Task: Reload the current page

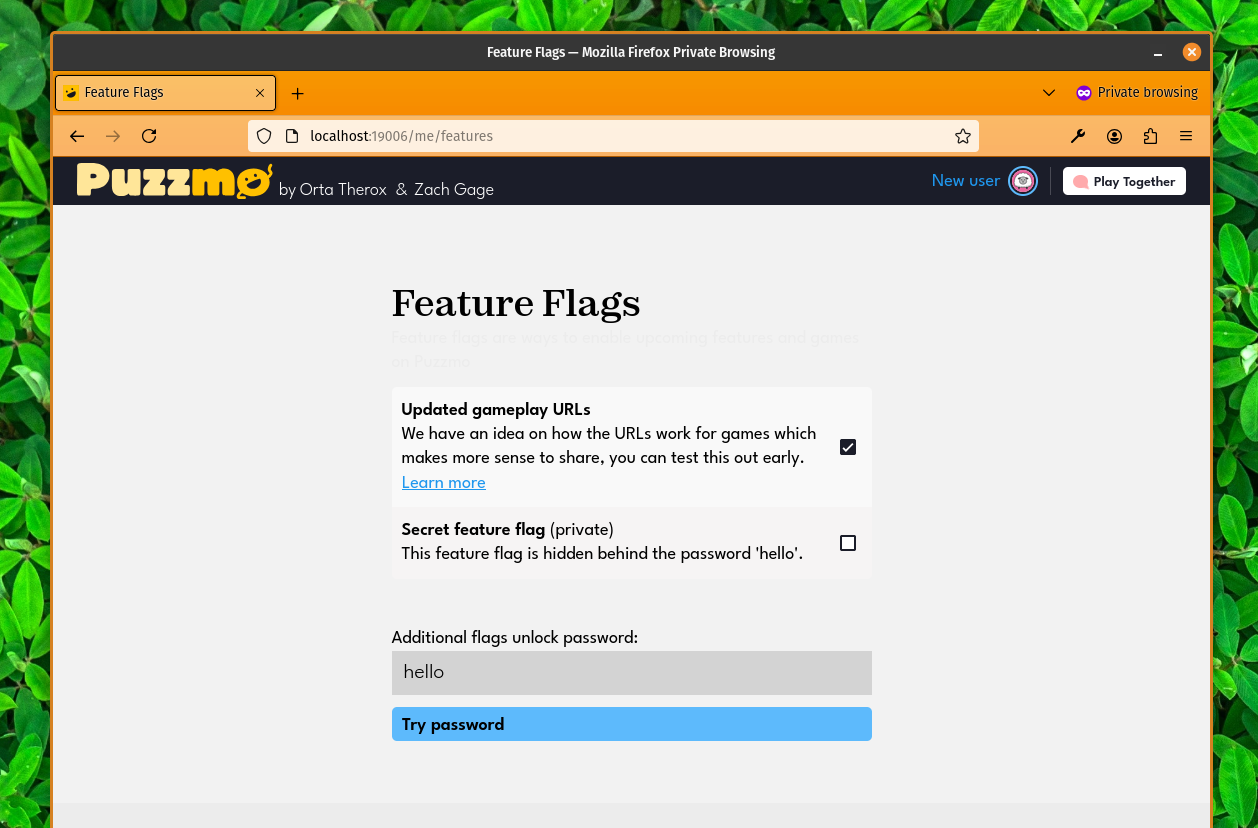Action: (149, 136)
